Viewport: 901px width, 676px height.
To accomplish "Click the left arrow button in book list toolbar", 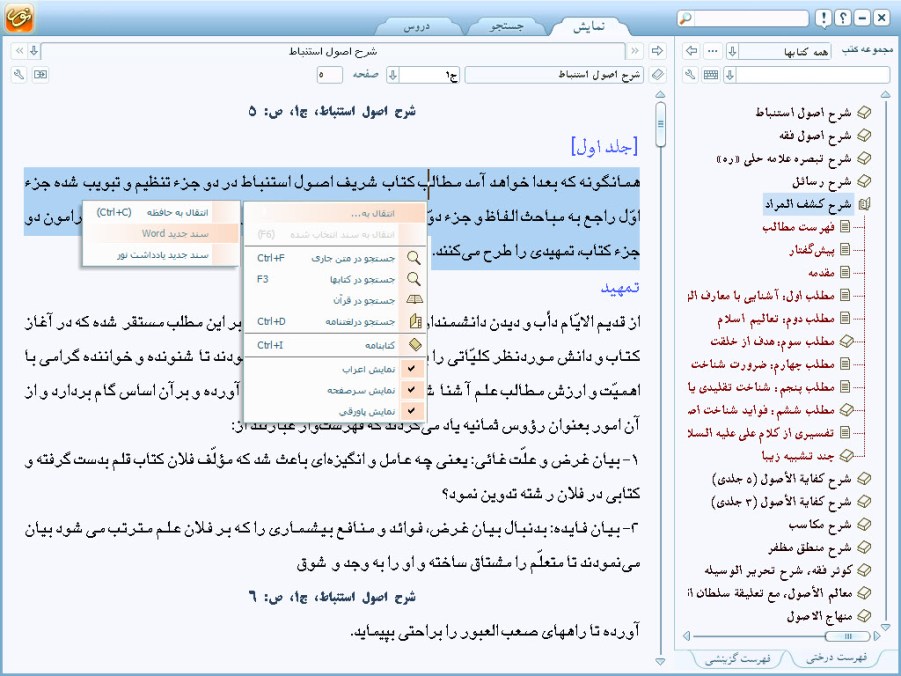I will [x=692, y=51].
